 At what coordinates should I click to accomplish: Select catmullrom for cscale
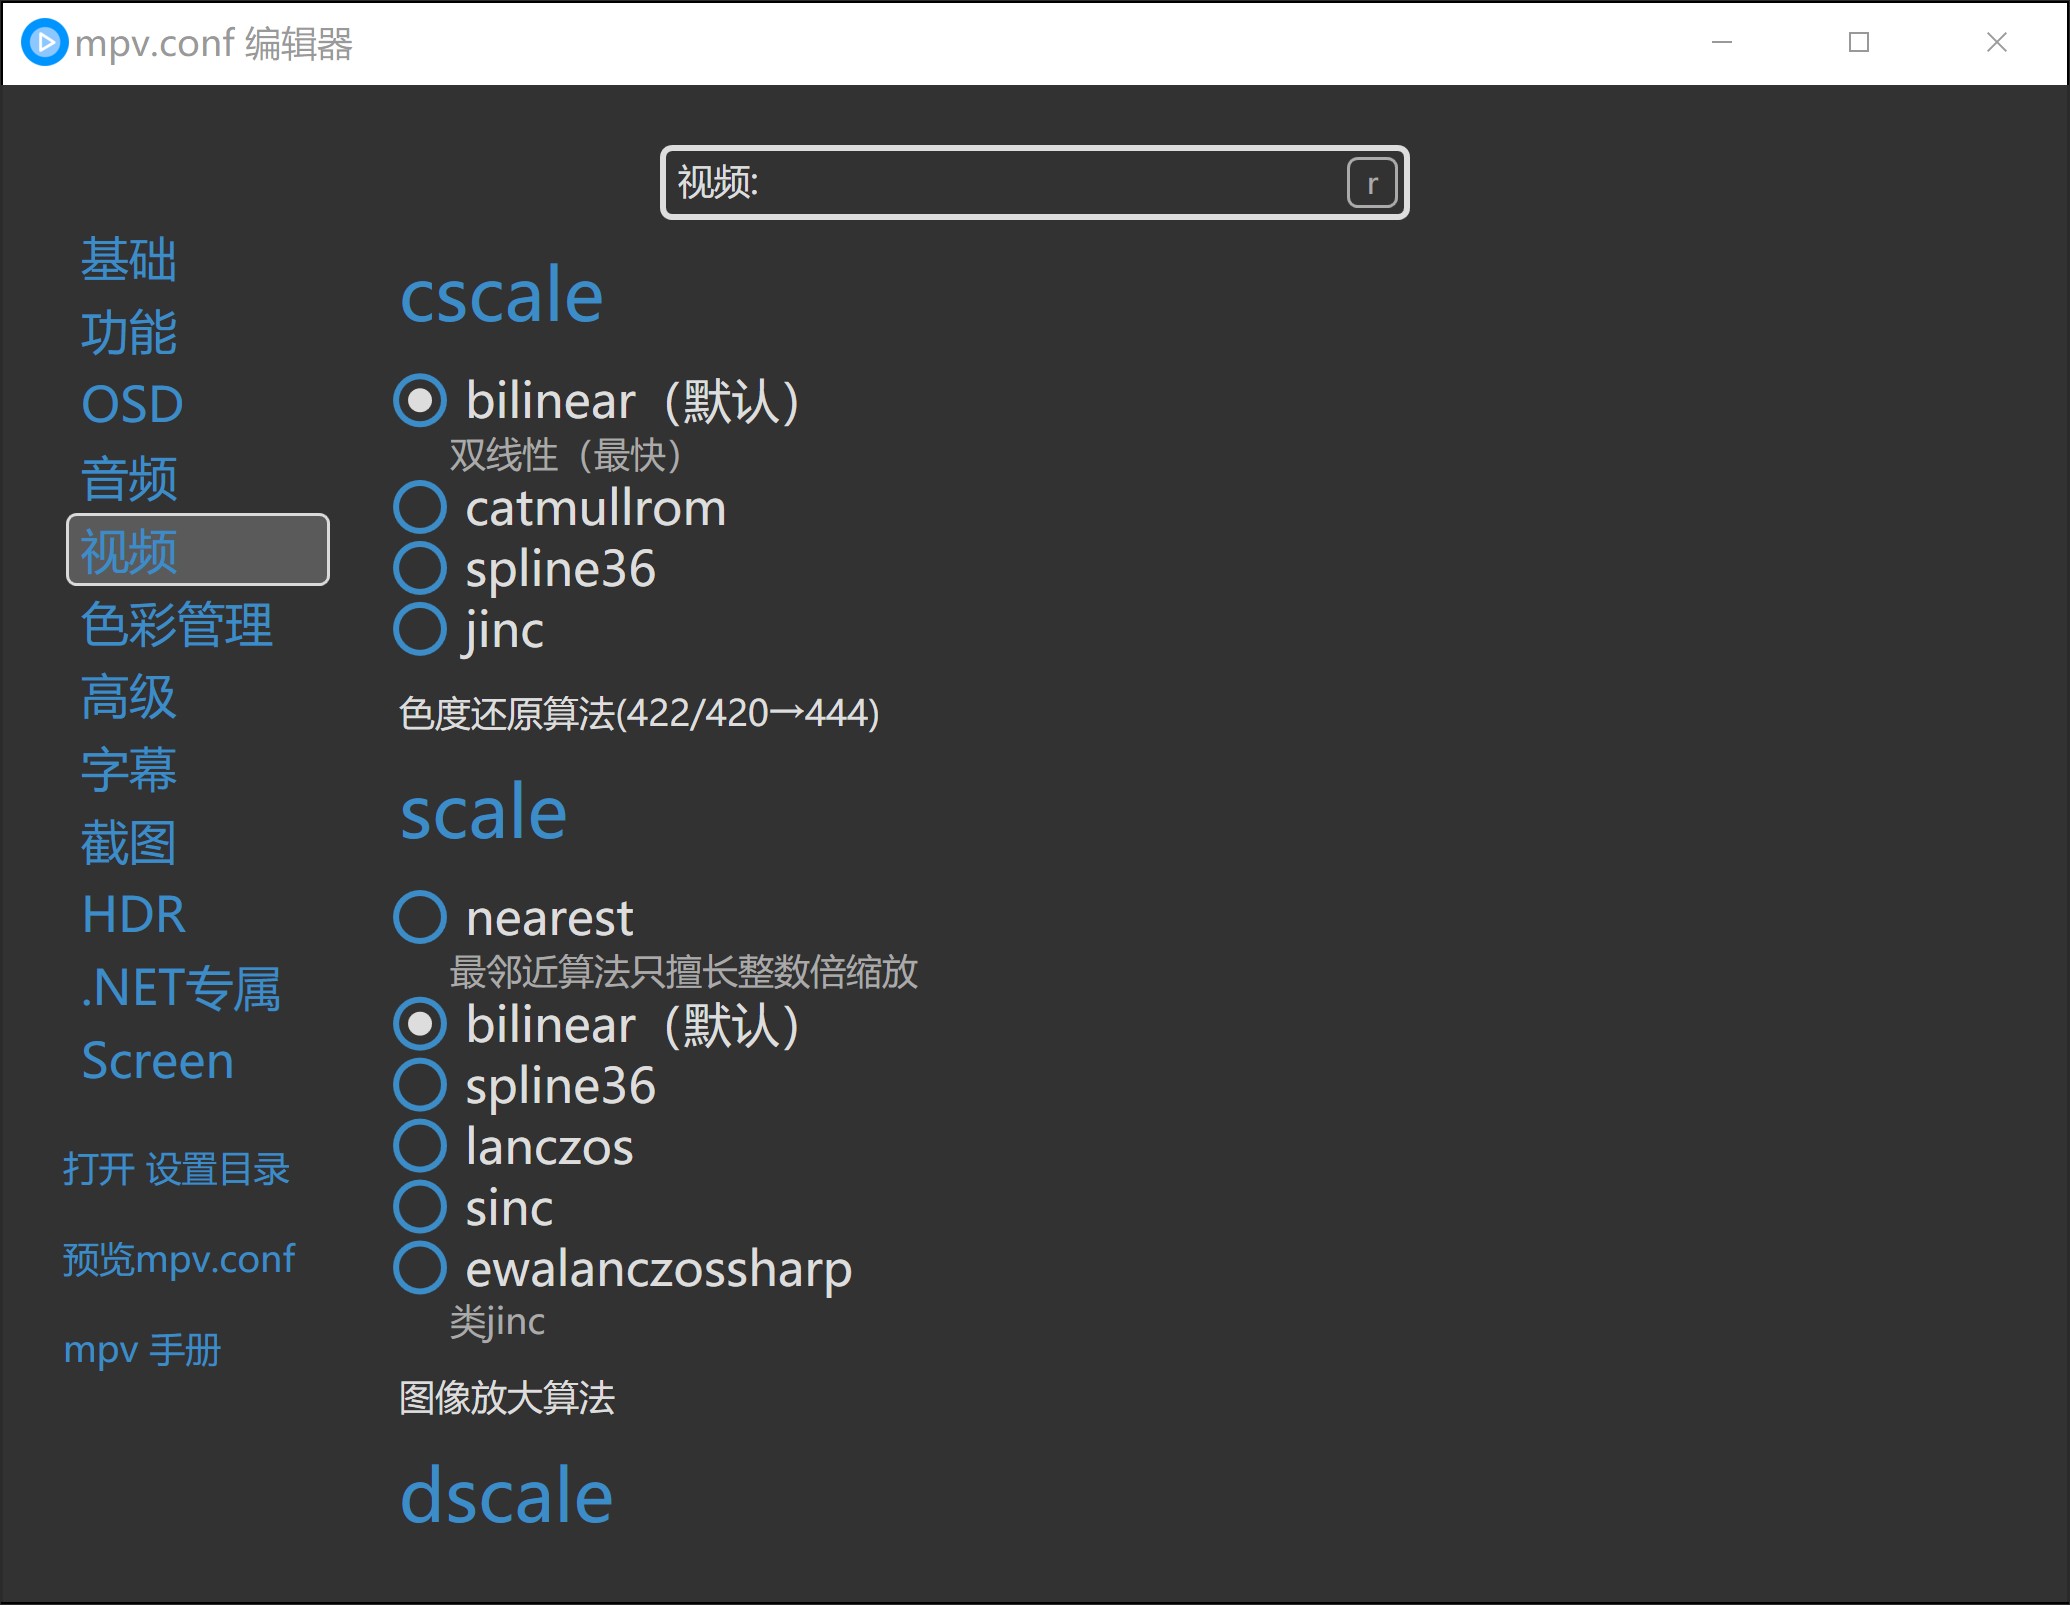(x=420, y=508)
